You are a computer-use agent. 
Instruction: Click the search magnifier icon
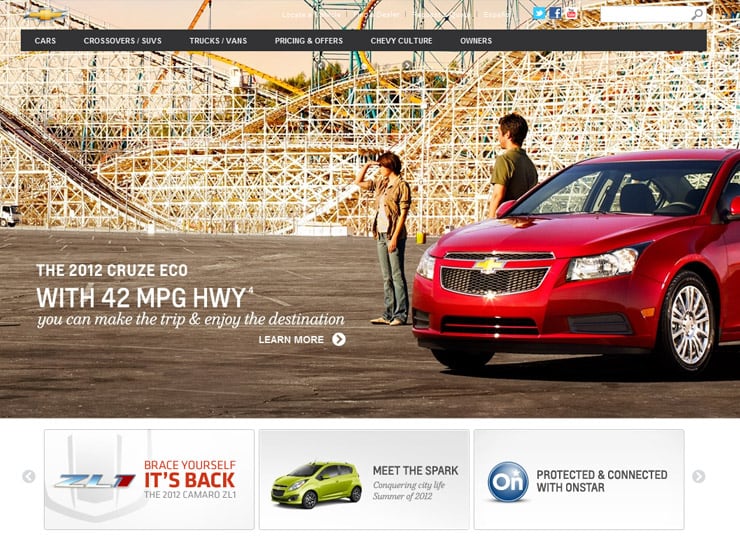[x=697, y=14]
